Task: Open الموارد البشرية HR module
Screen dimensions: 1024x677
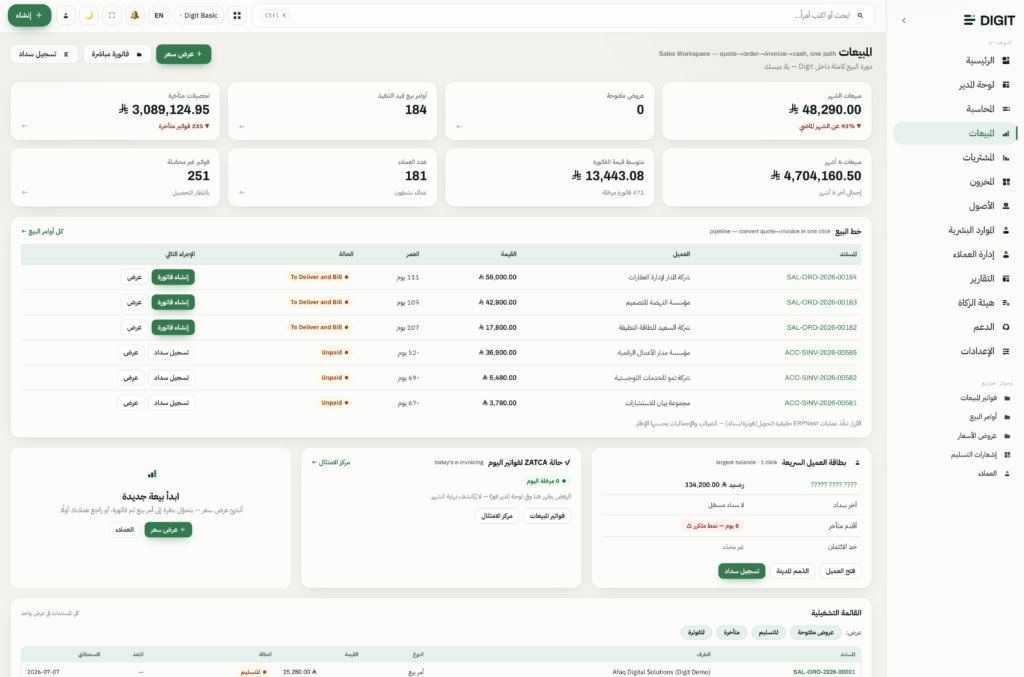Action: tap(955, 230)
